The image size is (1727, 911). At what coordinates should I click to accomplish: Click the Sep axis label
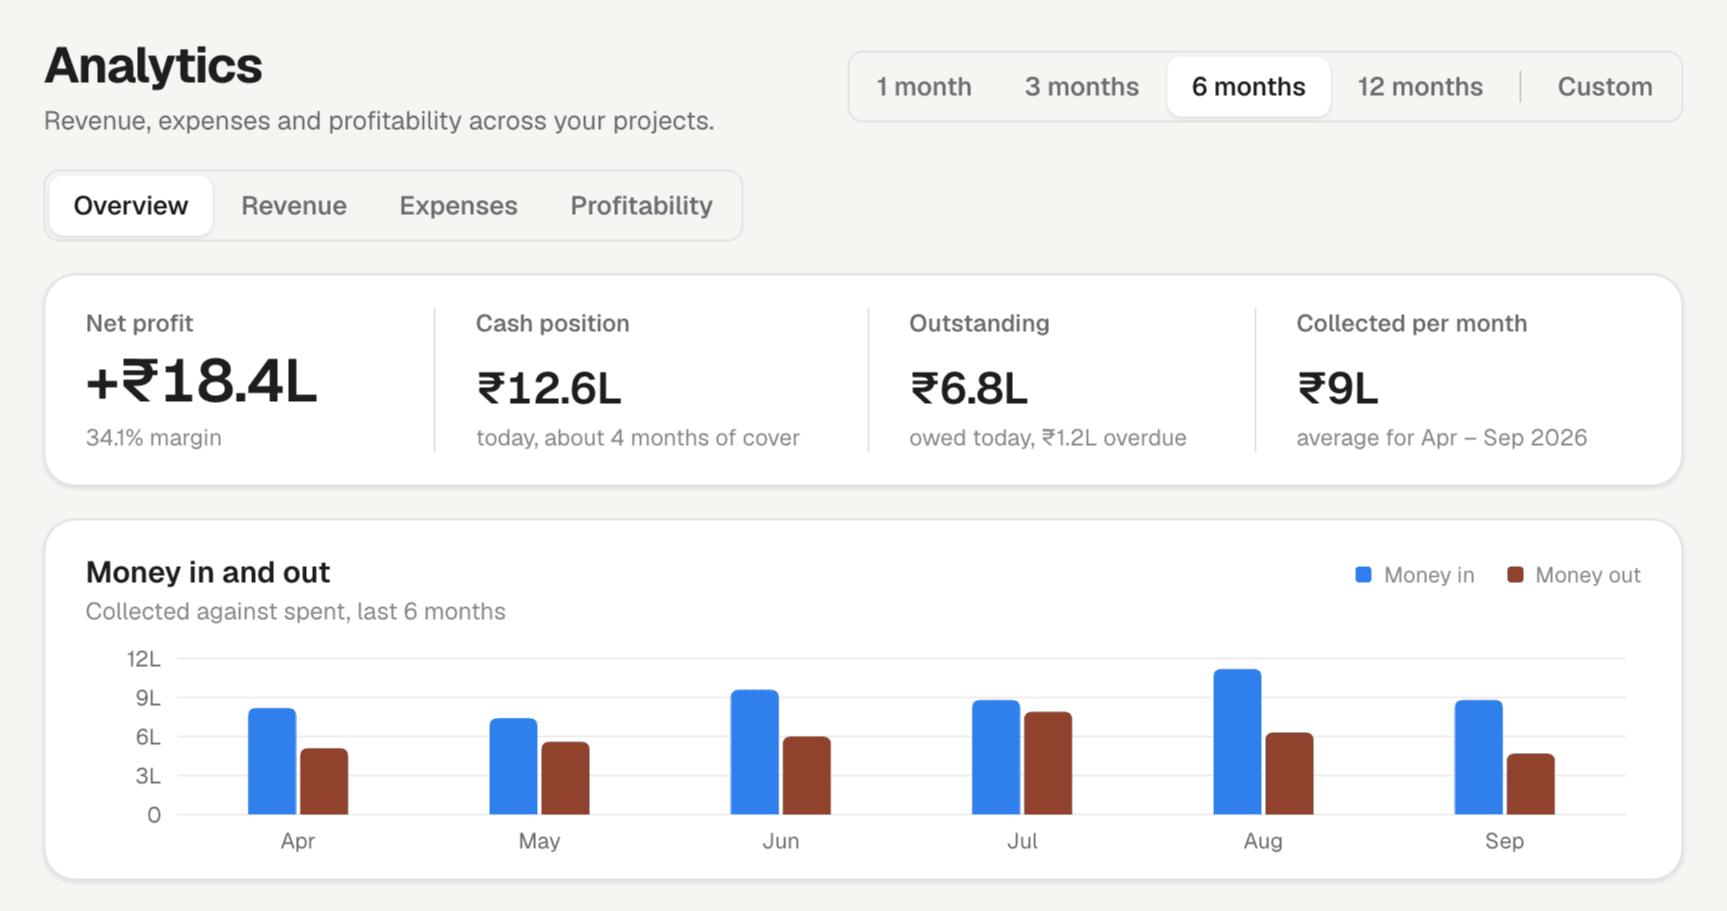point(1504,841)
